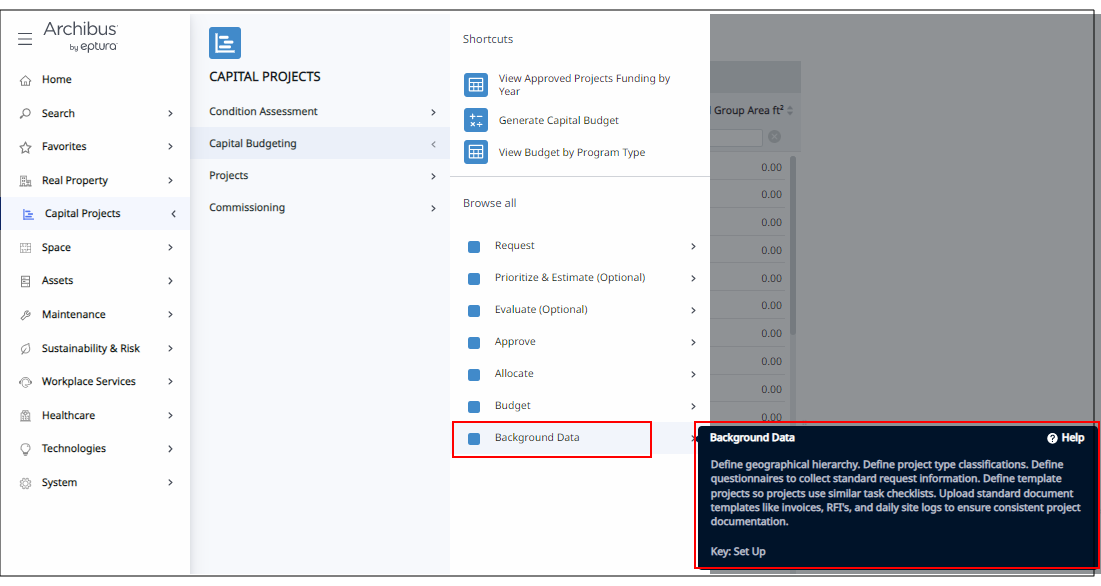Click the question mark Help icon in tooltip
Screen dimensions: 1101x586
pos(1052,438)
